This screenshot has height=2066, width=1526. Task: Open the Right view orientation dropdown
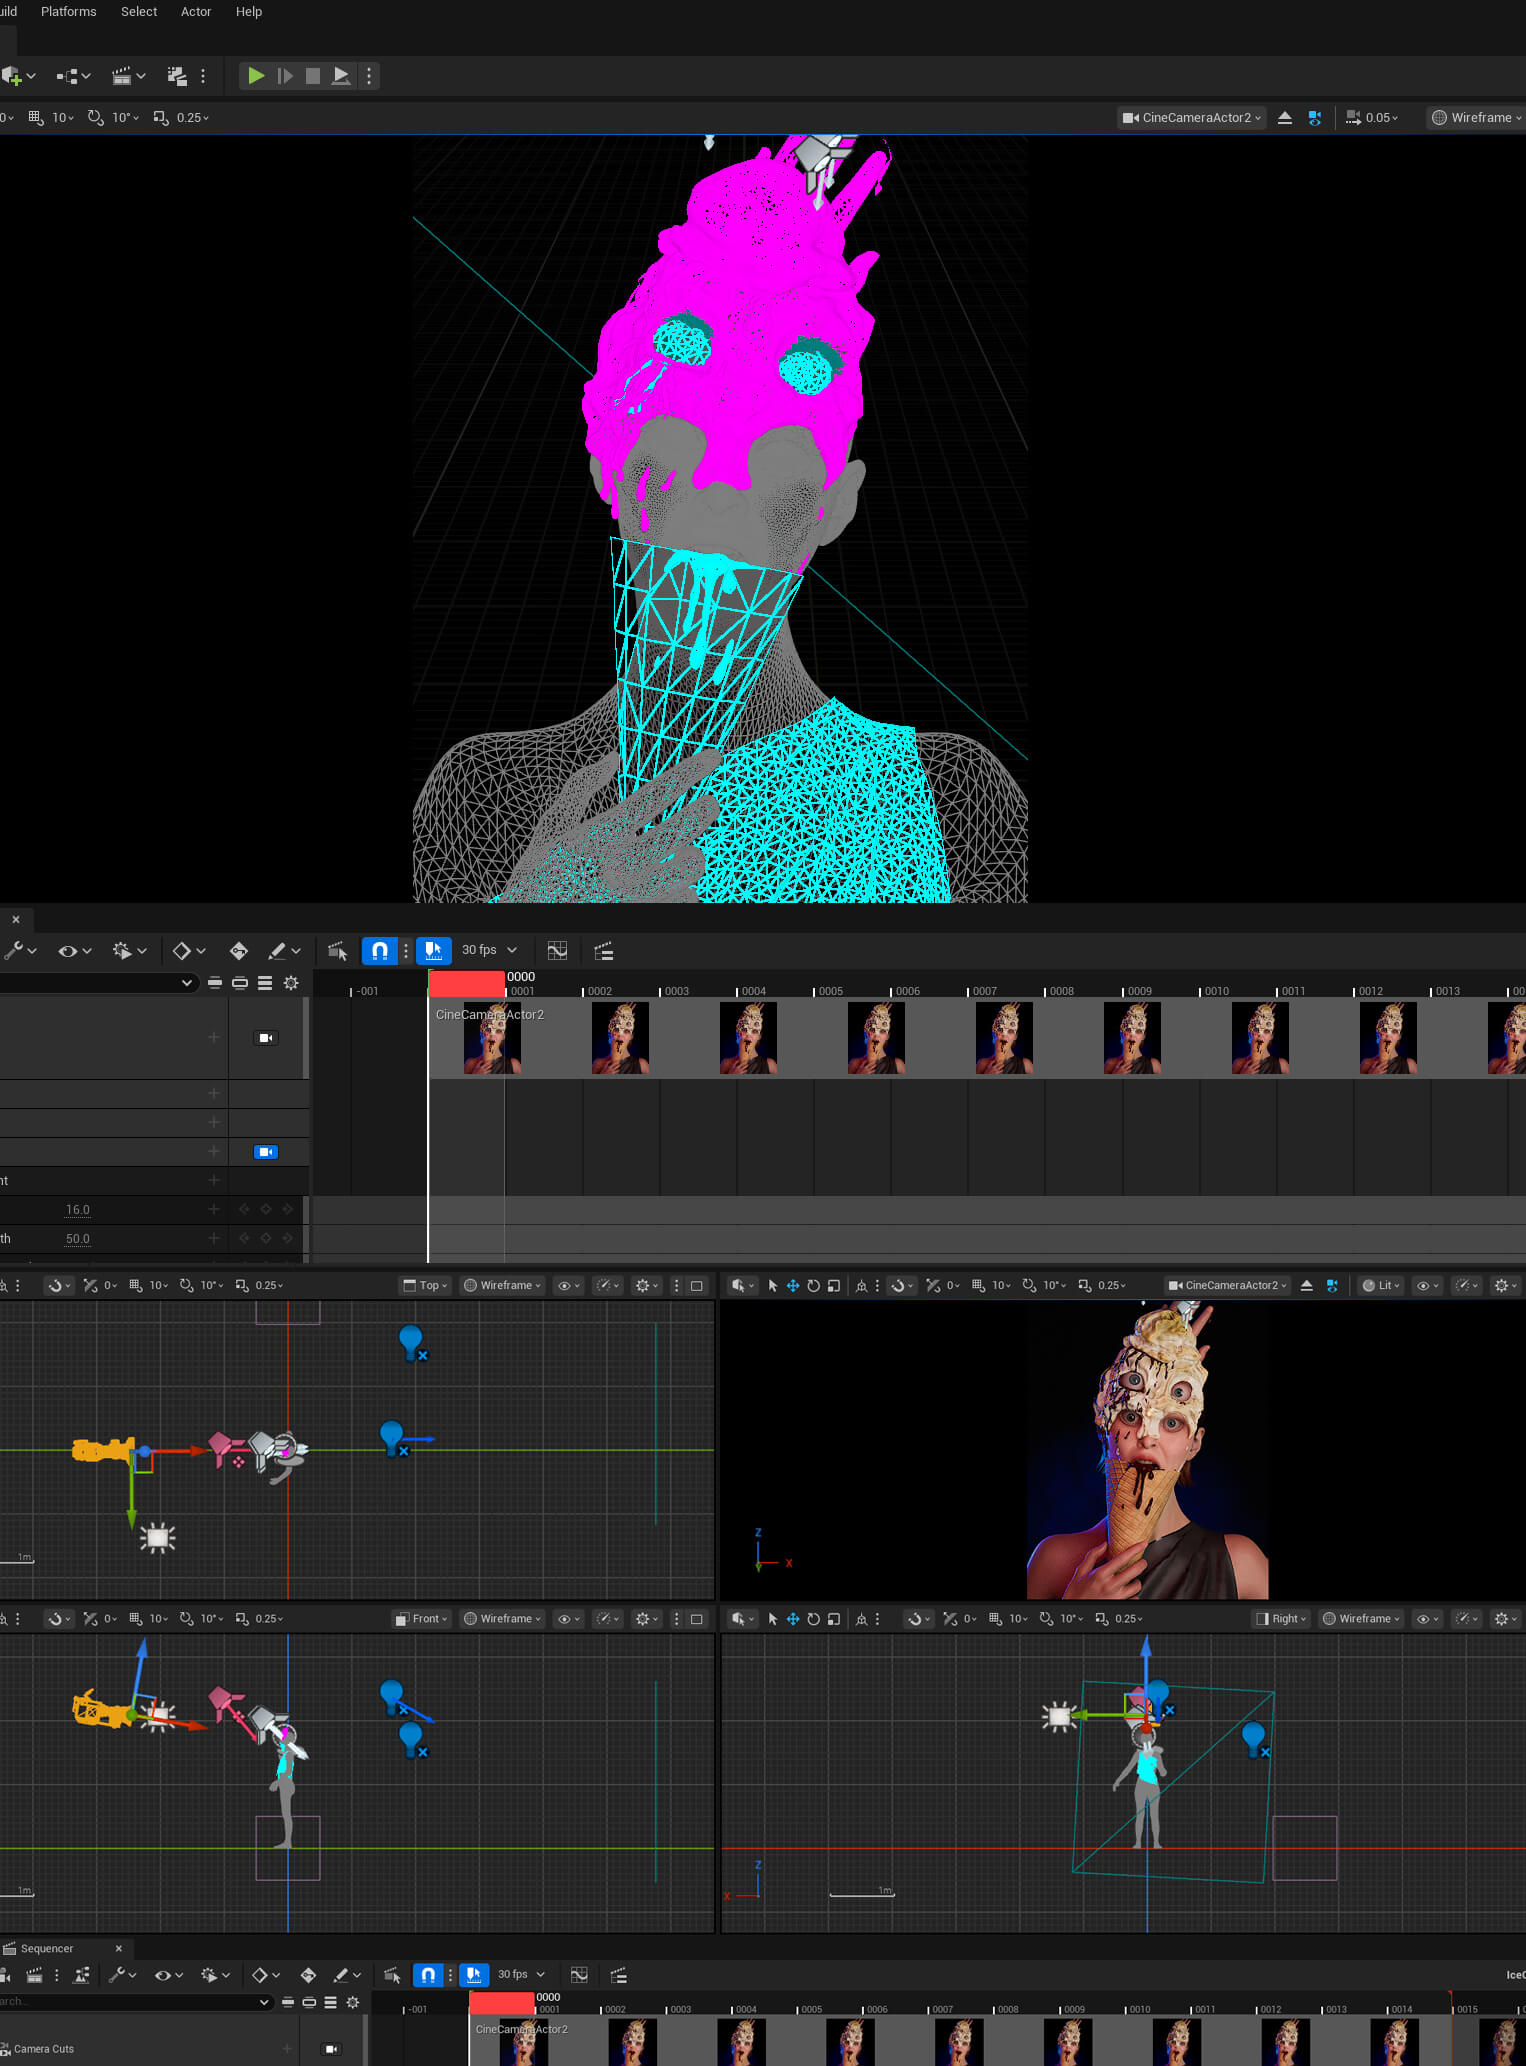tap(1281, 1619)
